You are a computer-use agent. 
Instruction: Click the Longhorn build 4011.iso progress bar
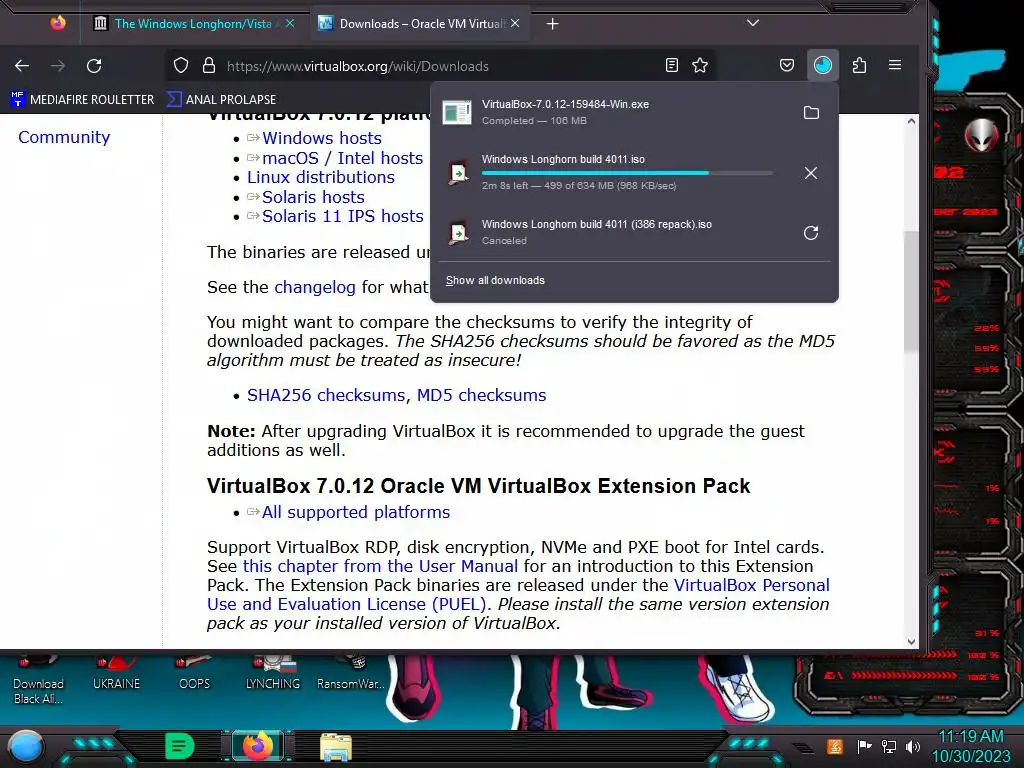627,173
